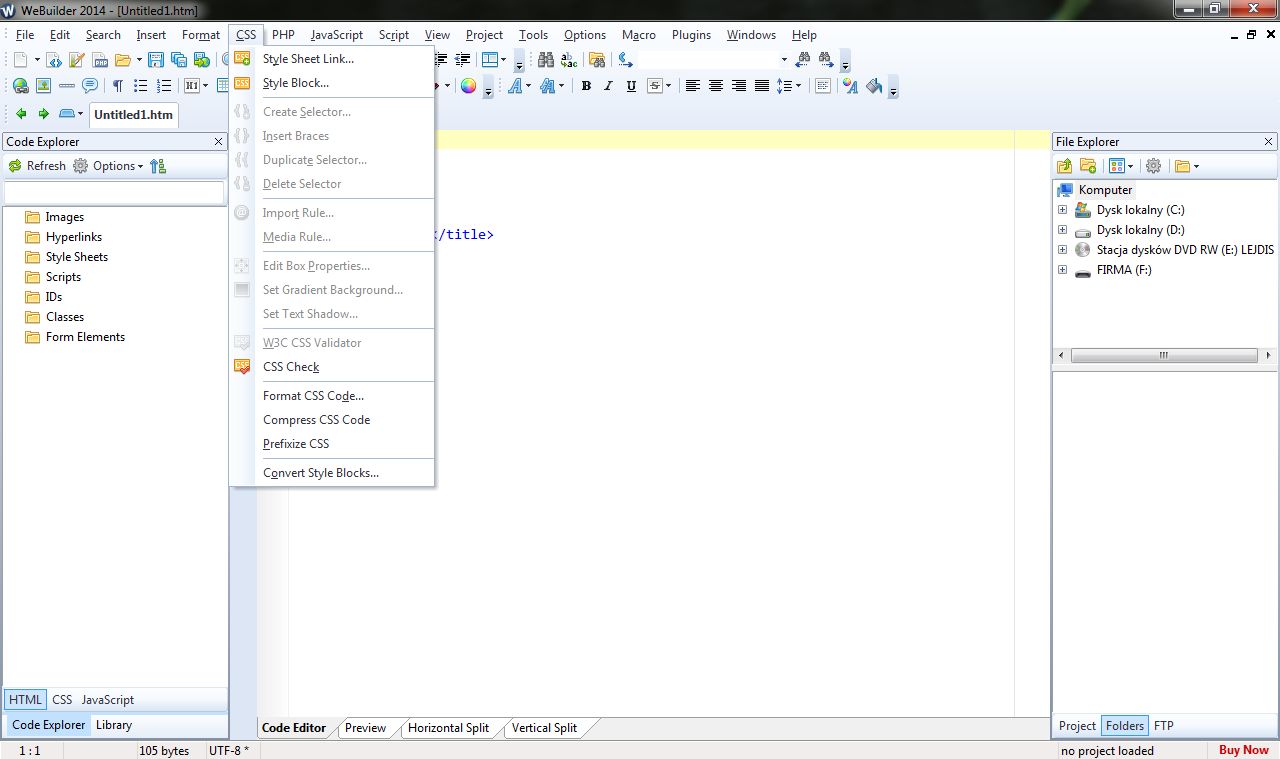The height and width of the screenshot is (759, 1280).
Task: Select CSS Check menu entry
Action: 291,367
